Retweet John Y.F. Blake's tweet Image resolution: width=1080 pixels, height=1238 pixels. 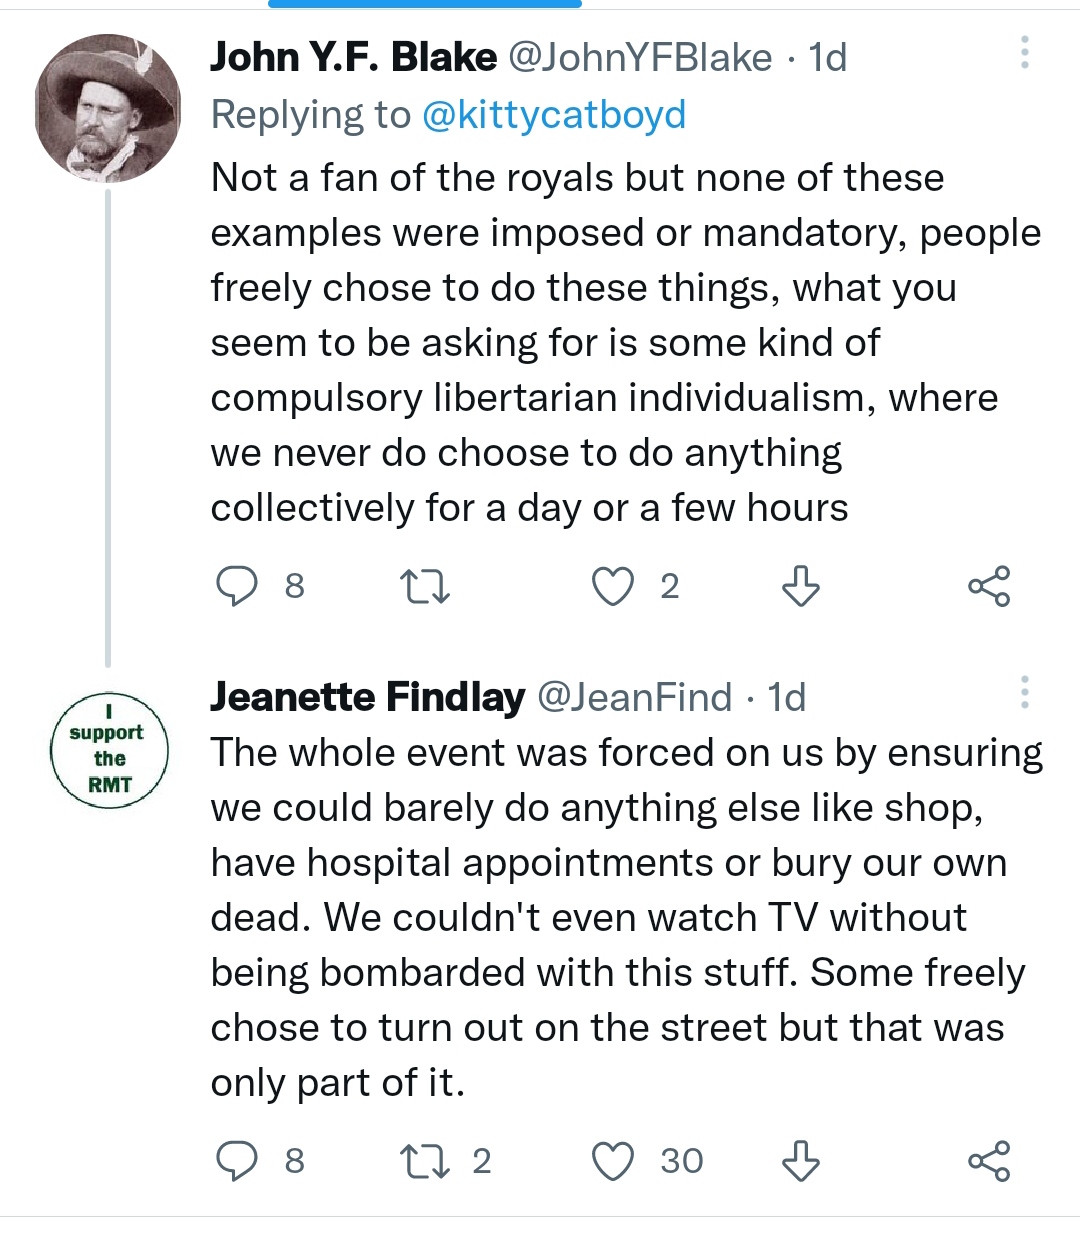pos(424,586)
